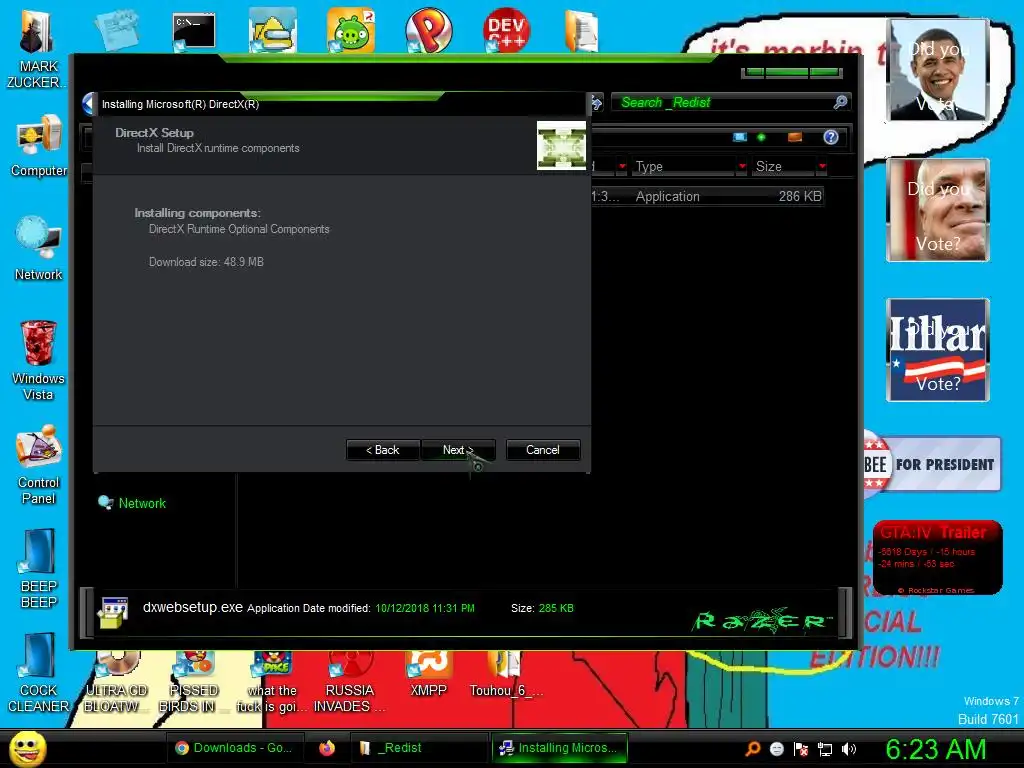Switch to Downloads - Go... Chrome taskbar button
Viewport: 1024px width, 768px height.
coord(234,748)
